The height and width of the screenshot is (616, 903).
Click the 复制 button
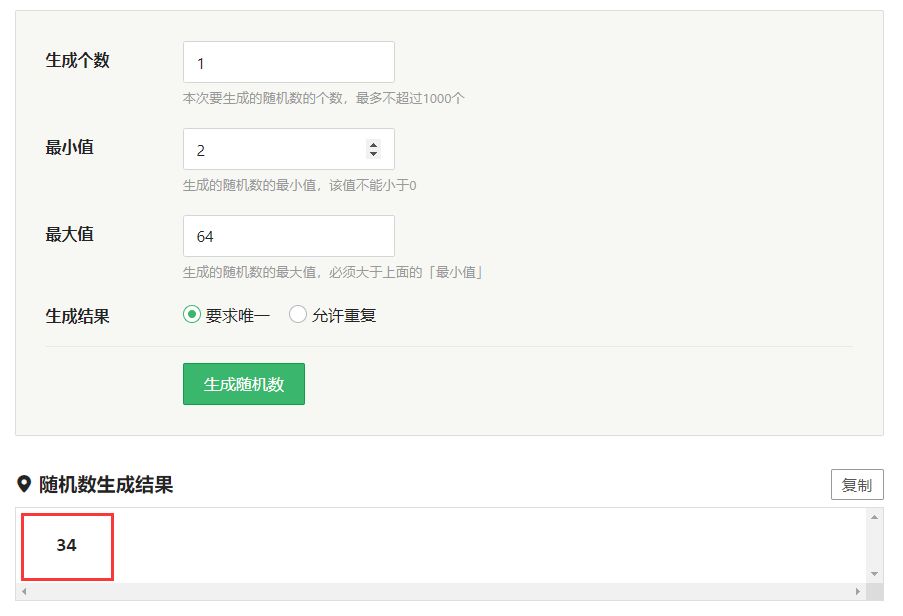pos(857,485)
